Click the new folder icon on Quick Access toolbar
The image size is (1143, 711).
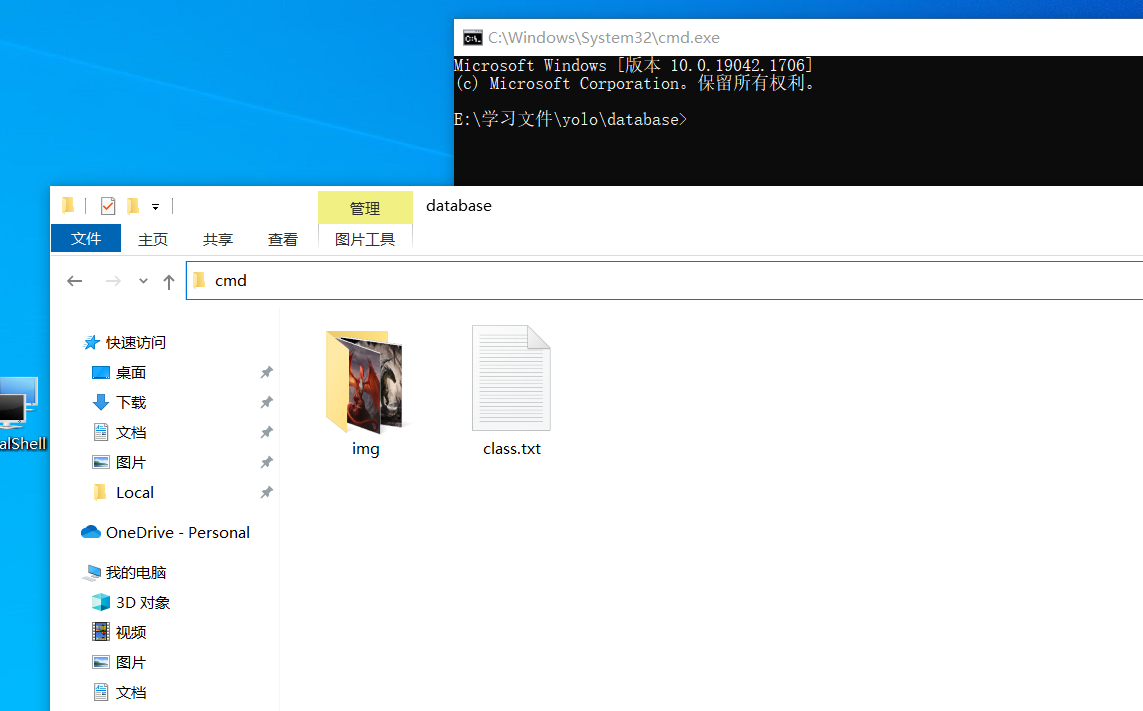click(x=133, y=205)
